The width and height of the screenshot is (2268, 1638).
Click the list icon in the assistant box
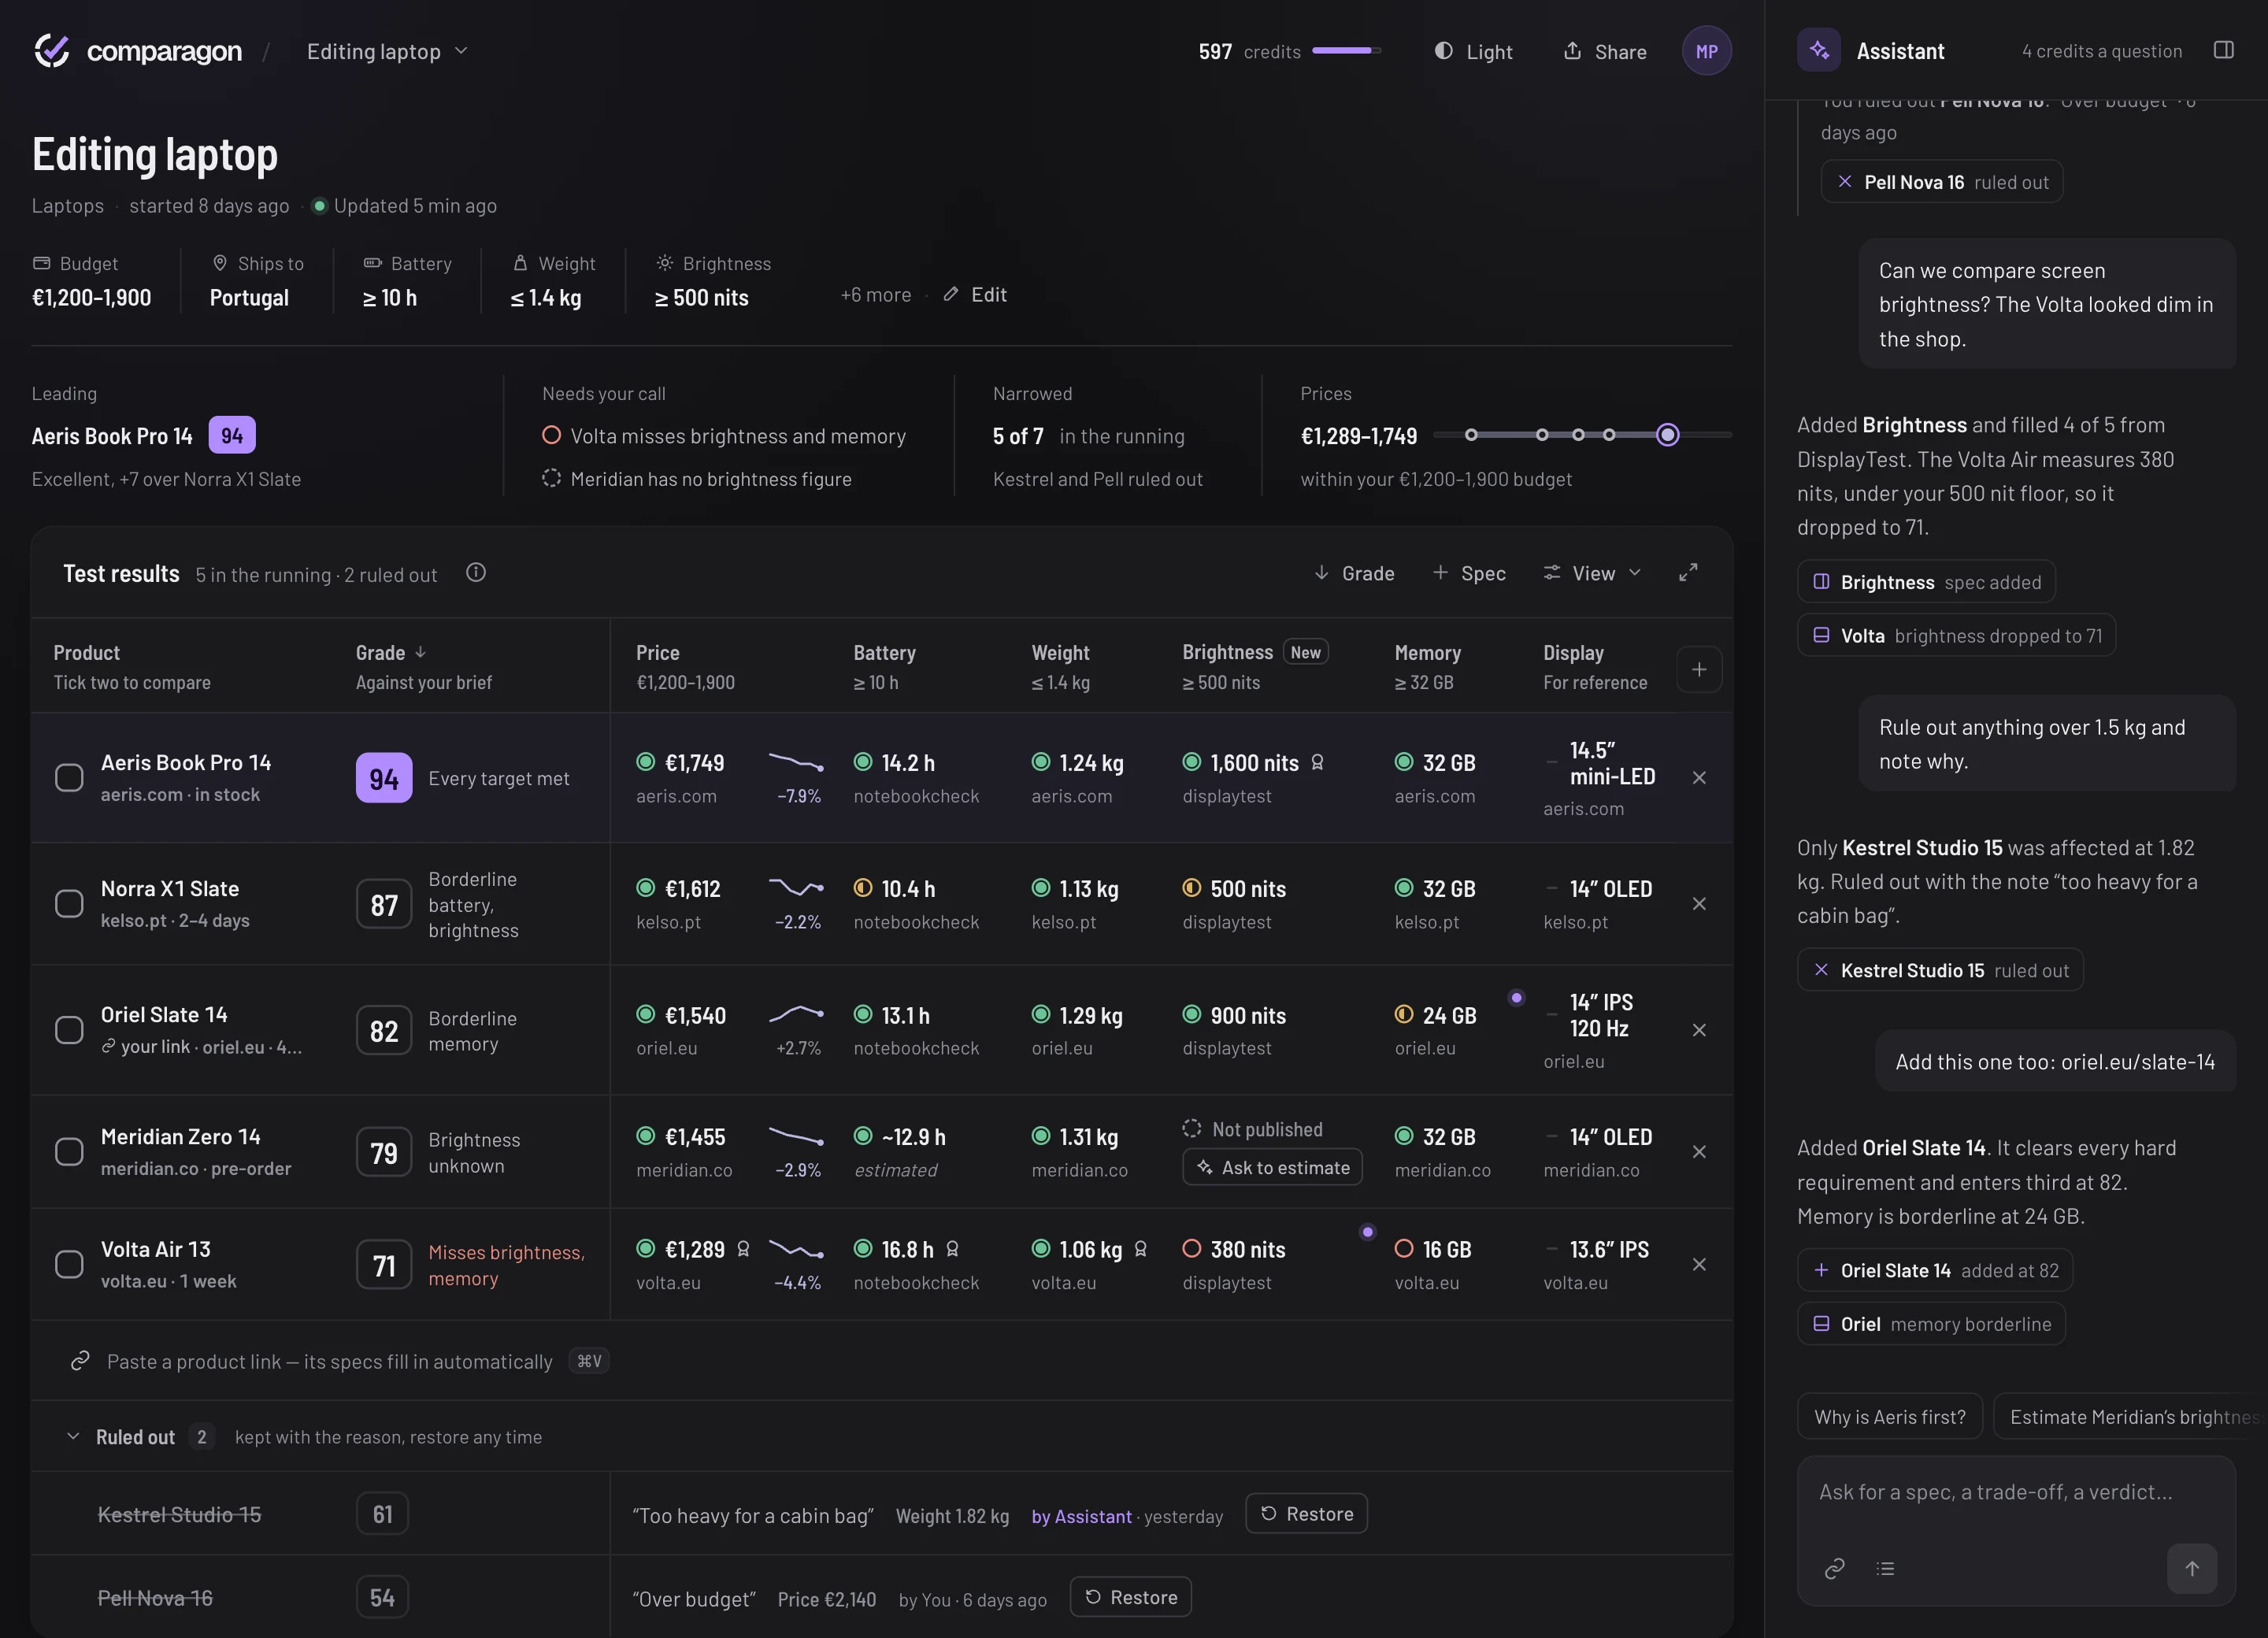pyautogui.click(x=1885, y=1568)
